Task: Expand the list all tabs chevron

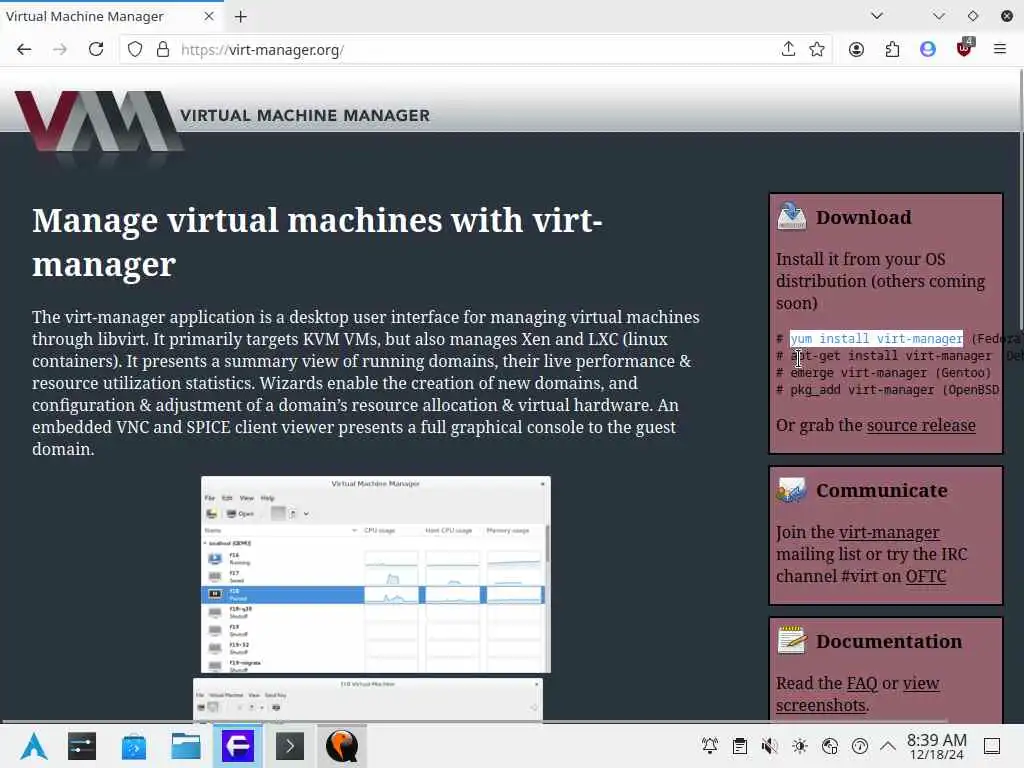Action: coord(877,16)
